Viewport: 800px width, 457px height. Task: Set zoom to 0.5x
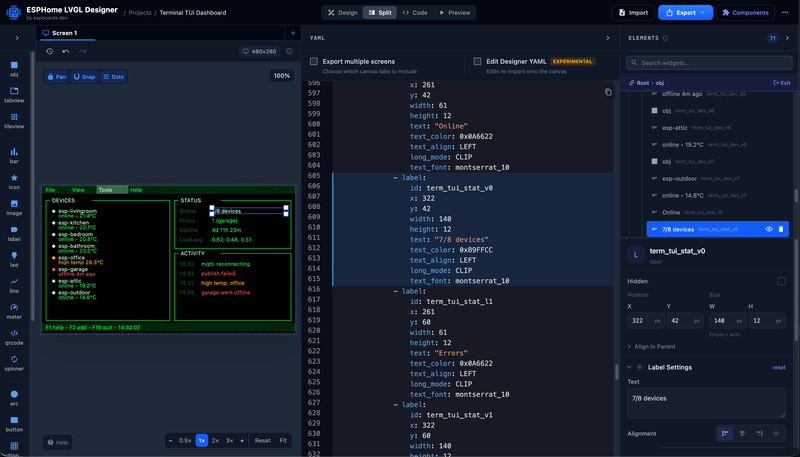(185, 441)
